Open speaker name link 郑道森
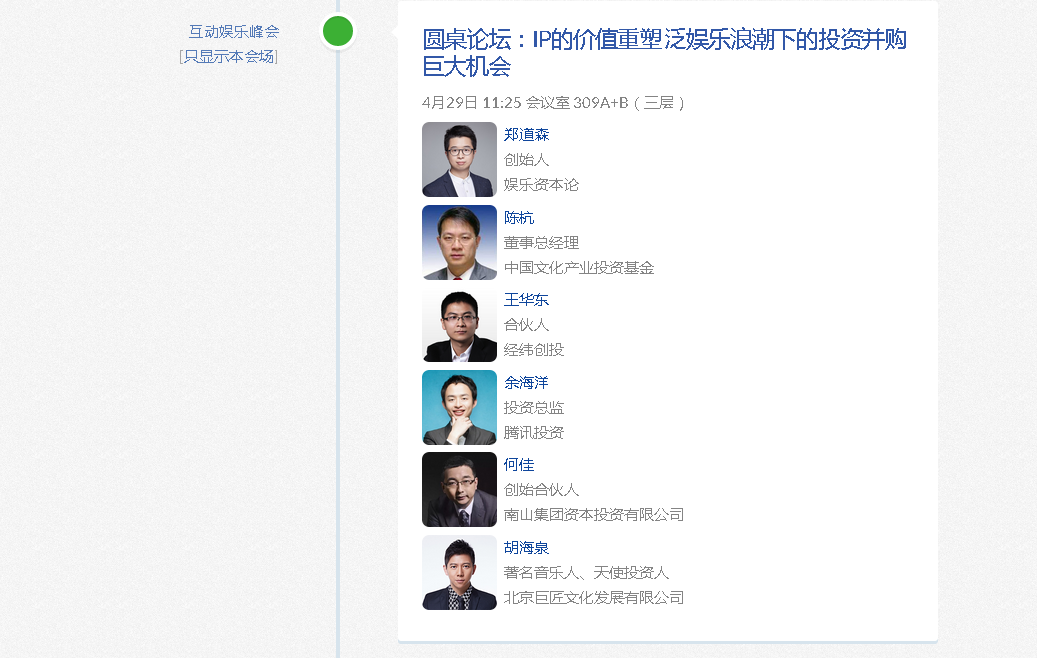The width and height of the screenshot is (1037, 658). (526, 135)
